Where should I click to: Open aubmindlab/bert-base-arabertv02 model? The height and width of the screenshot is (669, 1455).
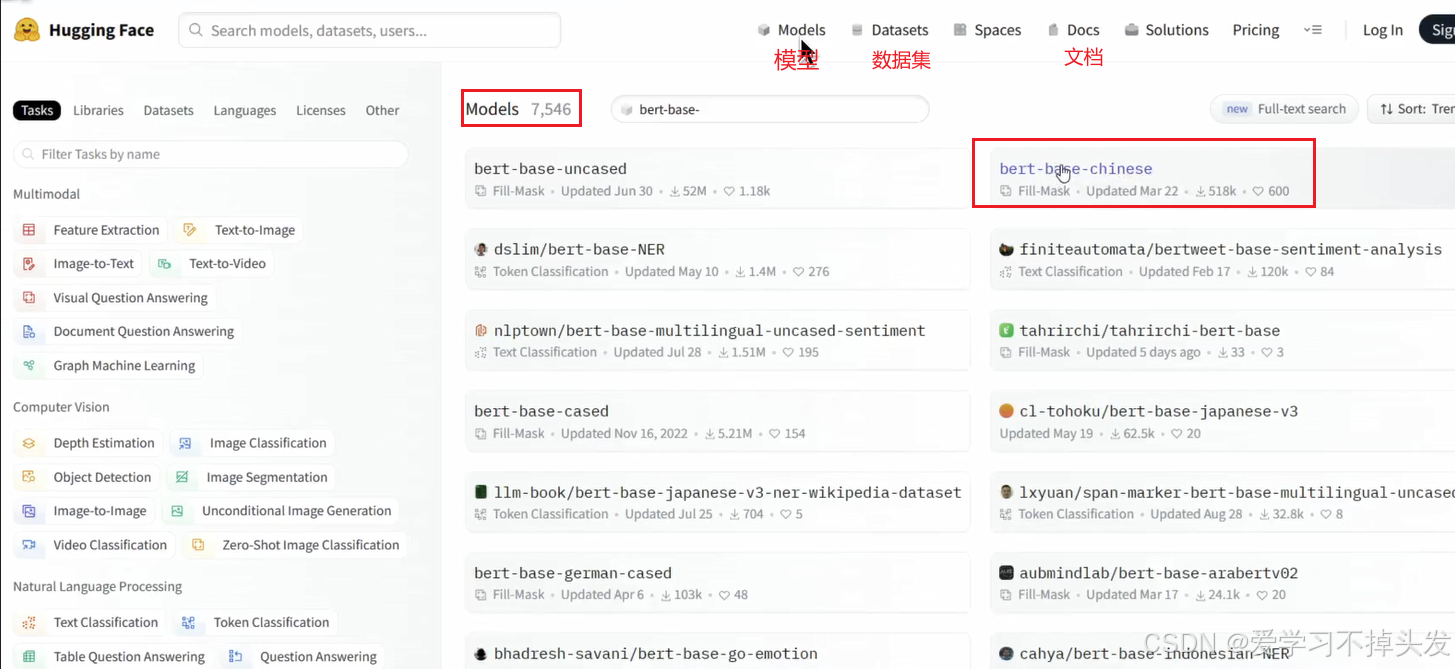[1222, 583]
